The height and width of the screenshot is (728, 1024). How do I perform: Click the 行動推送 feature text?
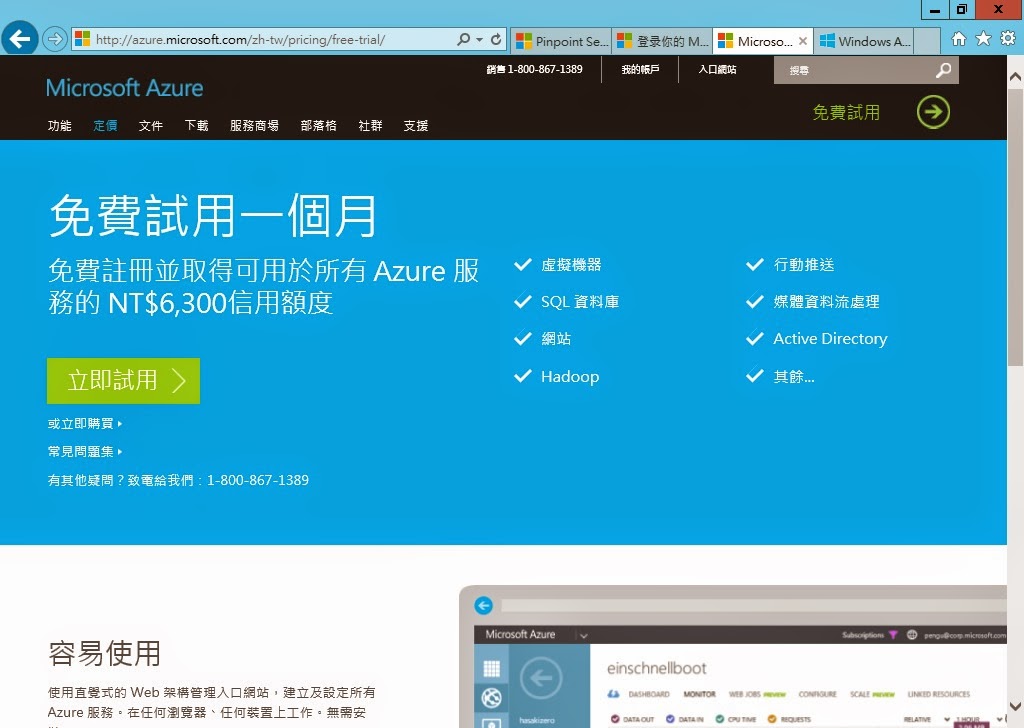[804, 264]
